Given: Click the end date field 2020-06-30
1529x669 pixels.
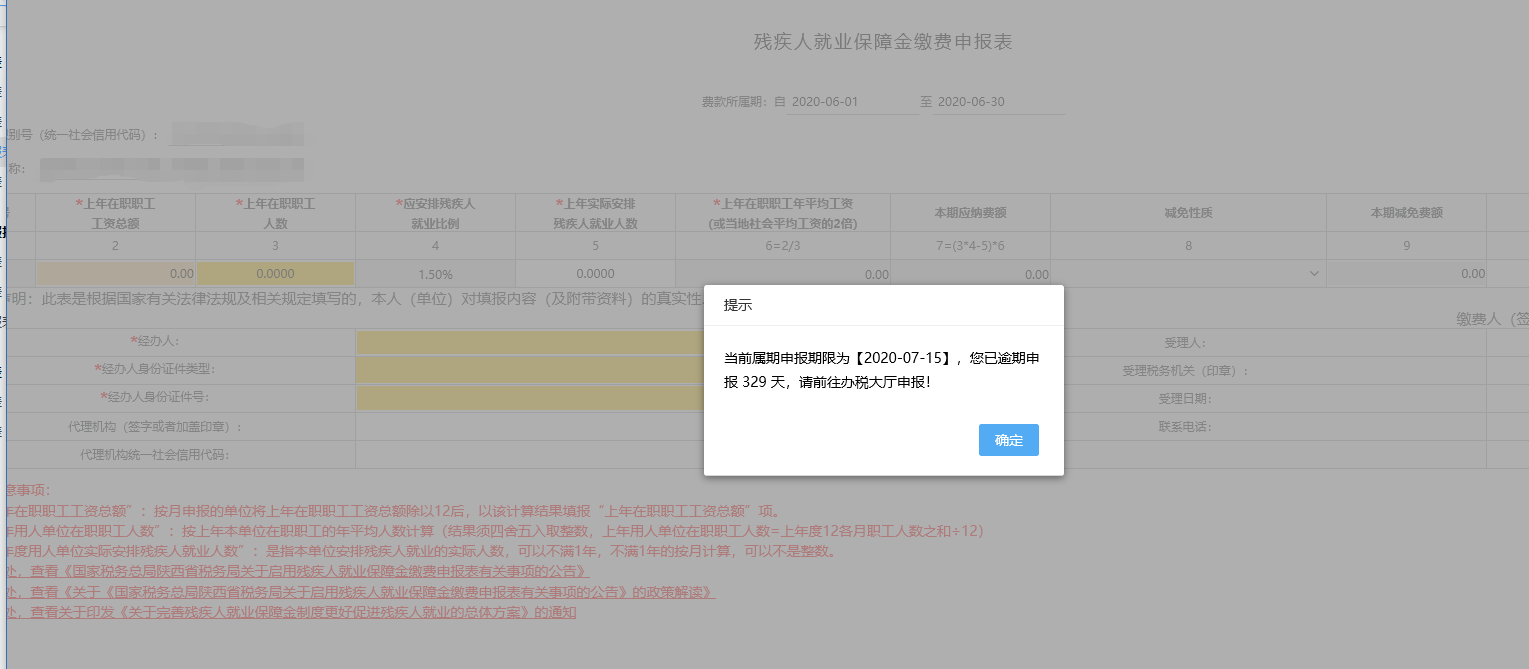Looking at the screenshot, I should pyautogui.click(x=997, y=102).
